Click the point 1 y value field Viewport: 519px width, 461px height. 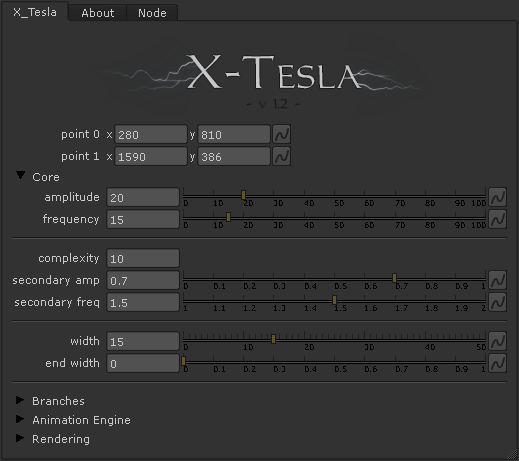pos(234,156)
